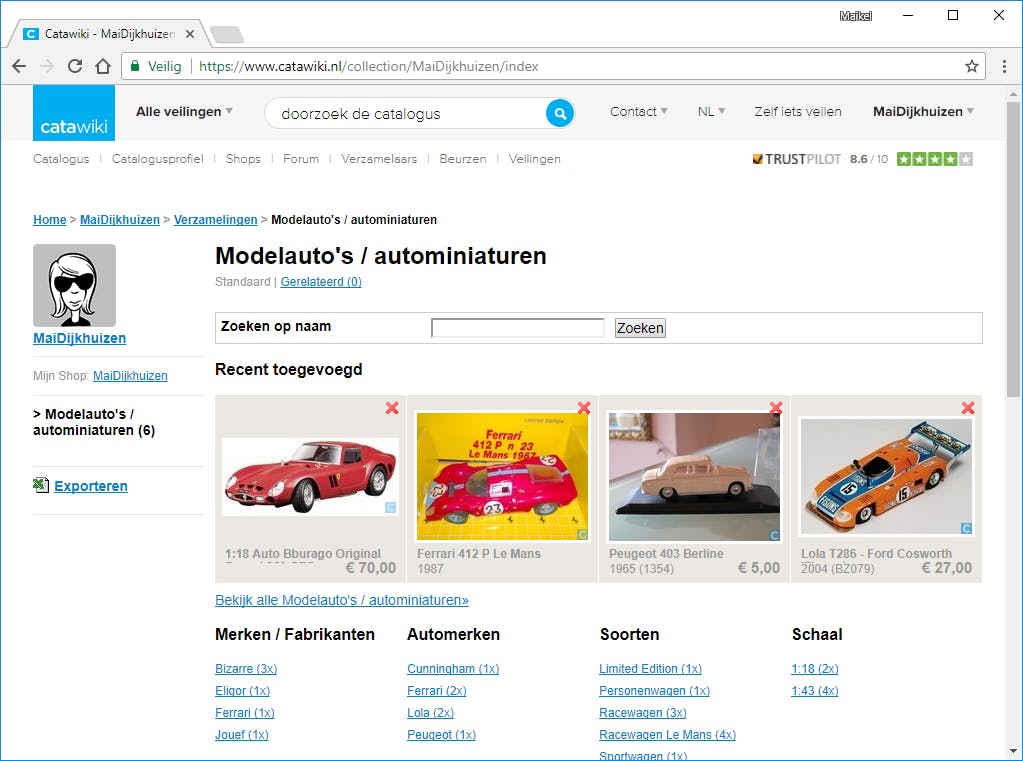Click the bookmark star in the address bar
Image resolution: width=1023 pixels, height=761 pixels.
(x=971, y=66)
